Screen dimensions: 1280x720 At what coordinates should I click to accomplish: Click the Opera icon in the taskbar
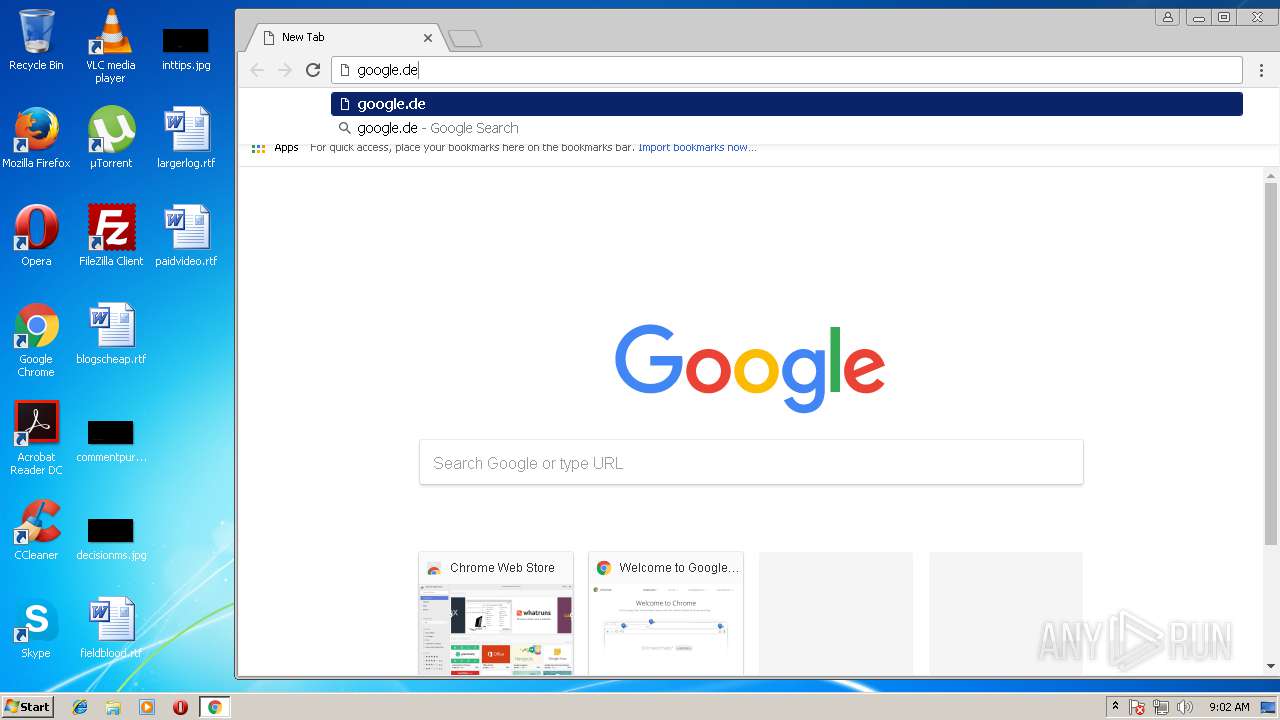pyautogui.click(x=180, y=707)
